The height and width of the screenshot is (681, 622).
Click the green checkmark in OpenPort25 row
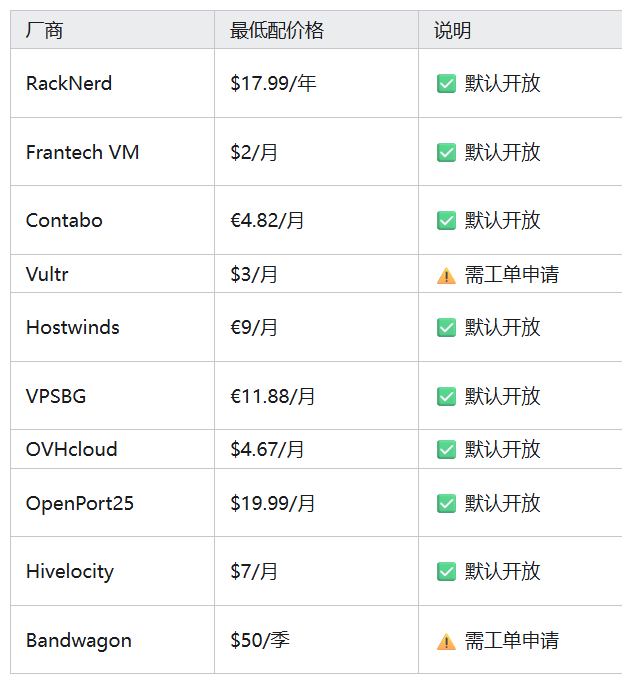tap(446, 504)
